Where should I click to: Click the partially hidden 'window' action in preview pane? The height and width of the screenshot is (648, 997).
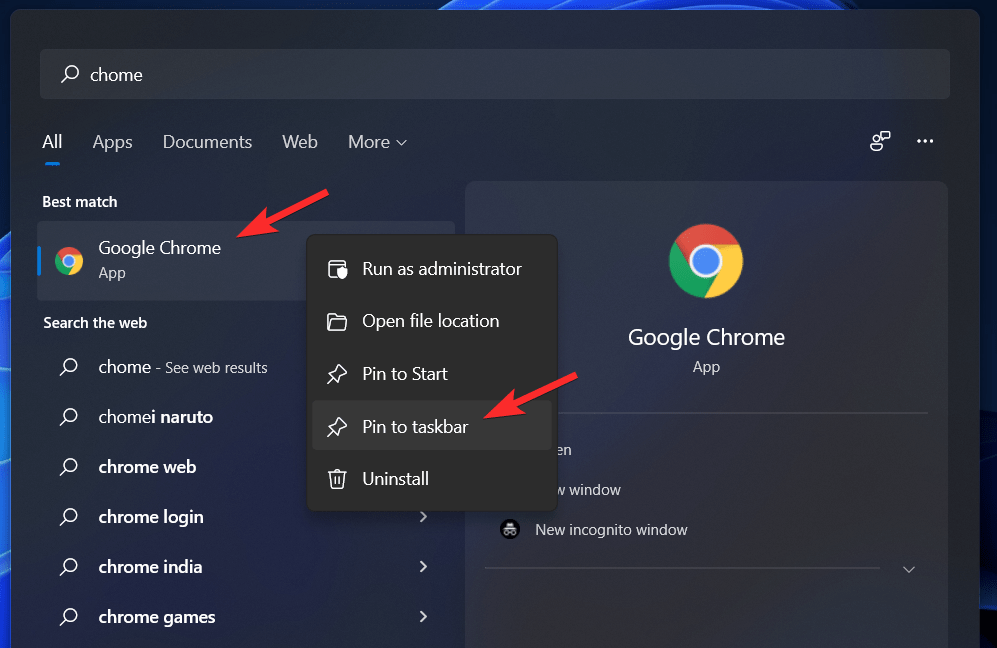589,490
